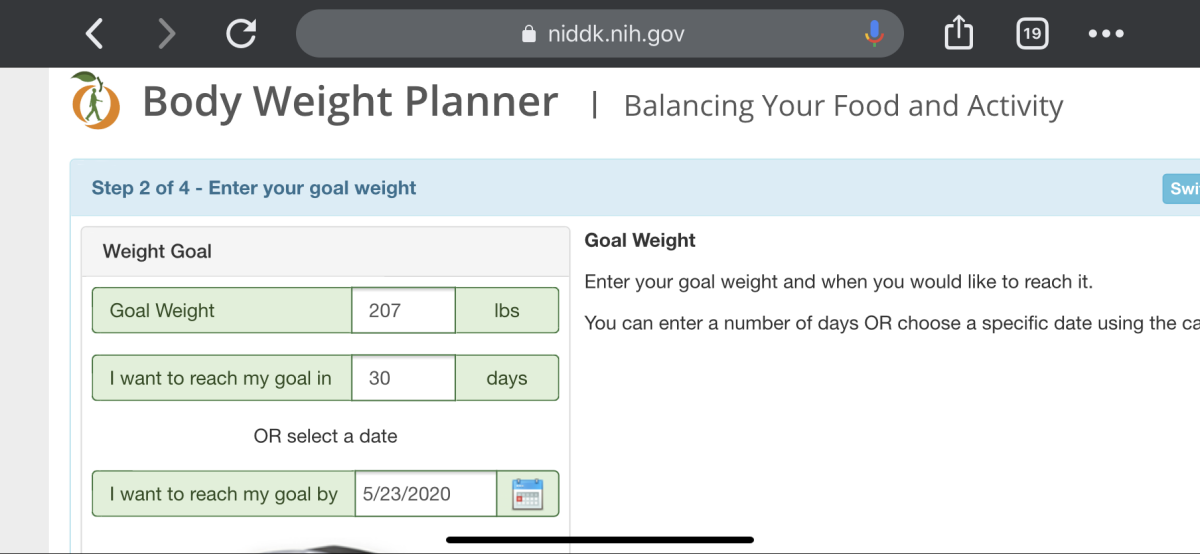Open the share sheet icon
This screenshot has width=1200, height=554.
coord(958,35)
